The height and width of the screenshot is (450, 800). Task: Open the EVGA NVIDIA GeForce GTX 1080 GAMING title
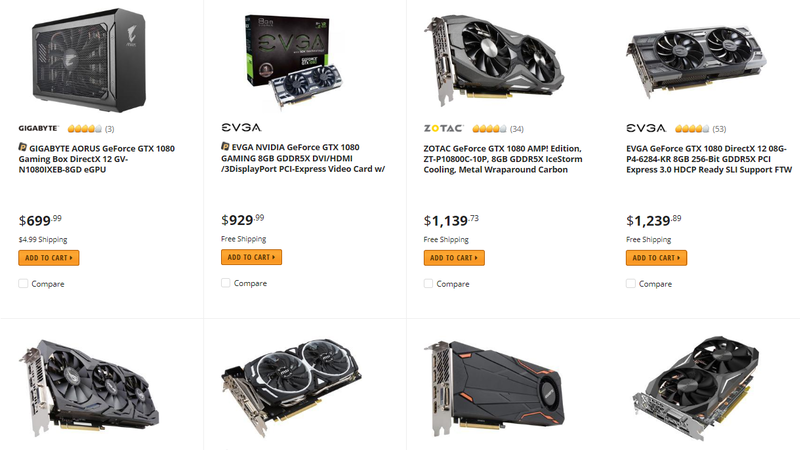[303, 158]
